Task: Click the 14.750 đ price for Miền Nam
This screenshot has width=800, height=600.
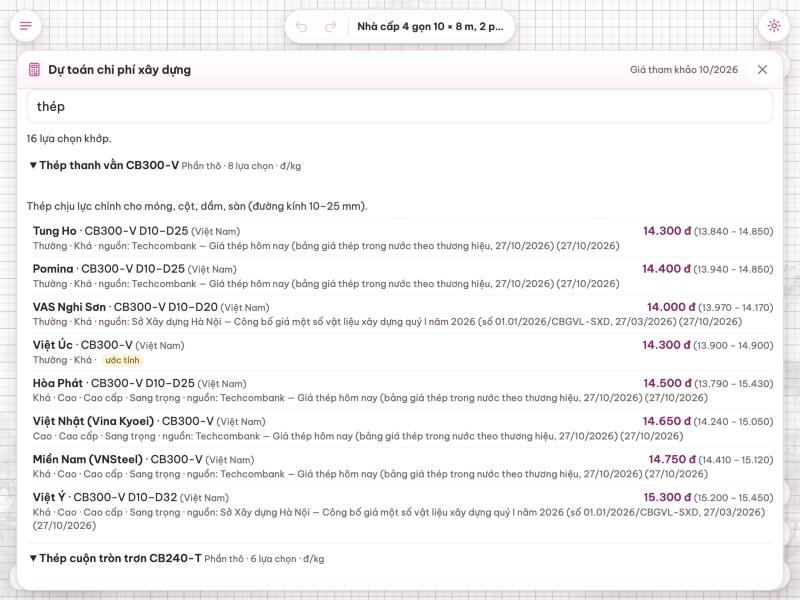Action: click(672, 460)
